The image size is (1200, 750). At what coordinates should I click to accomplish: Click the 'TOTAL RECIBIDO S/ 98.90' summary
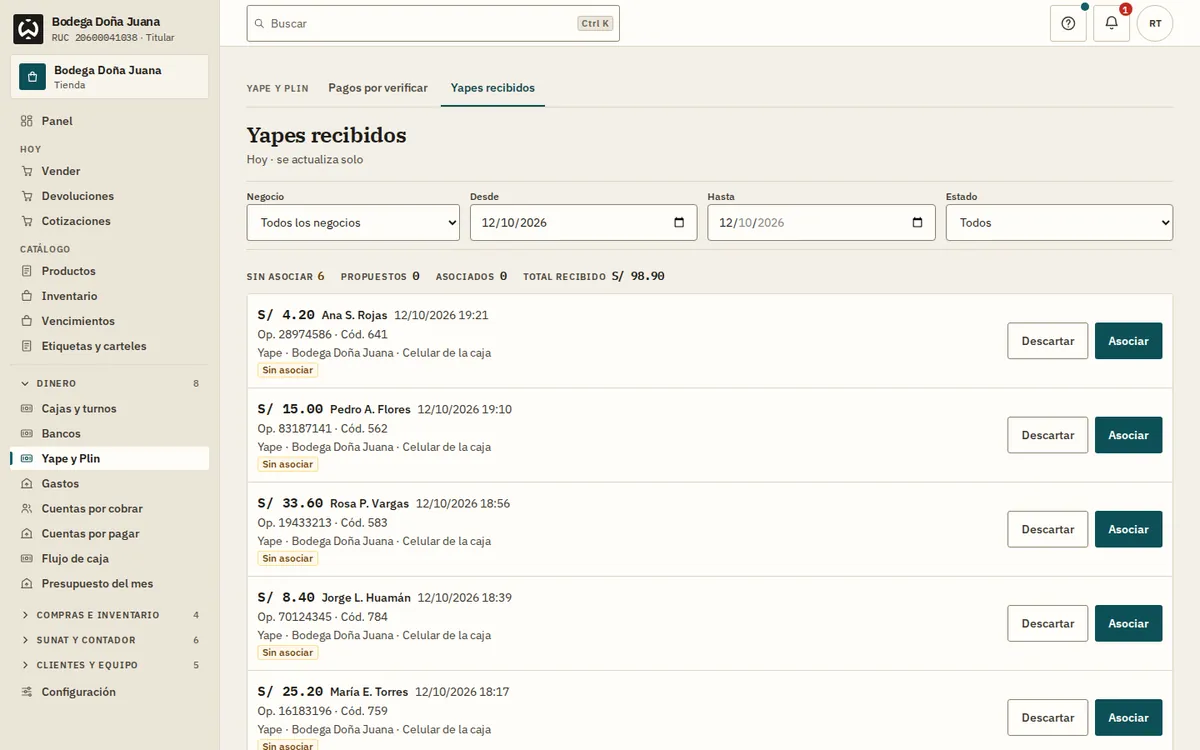coord(594,276)
